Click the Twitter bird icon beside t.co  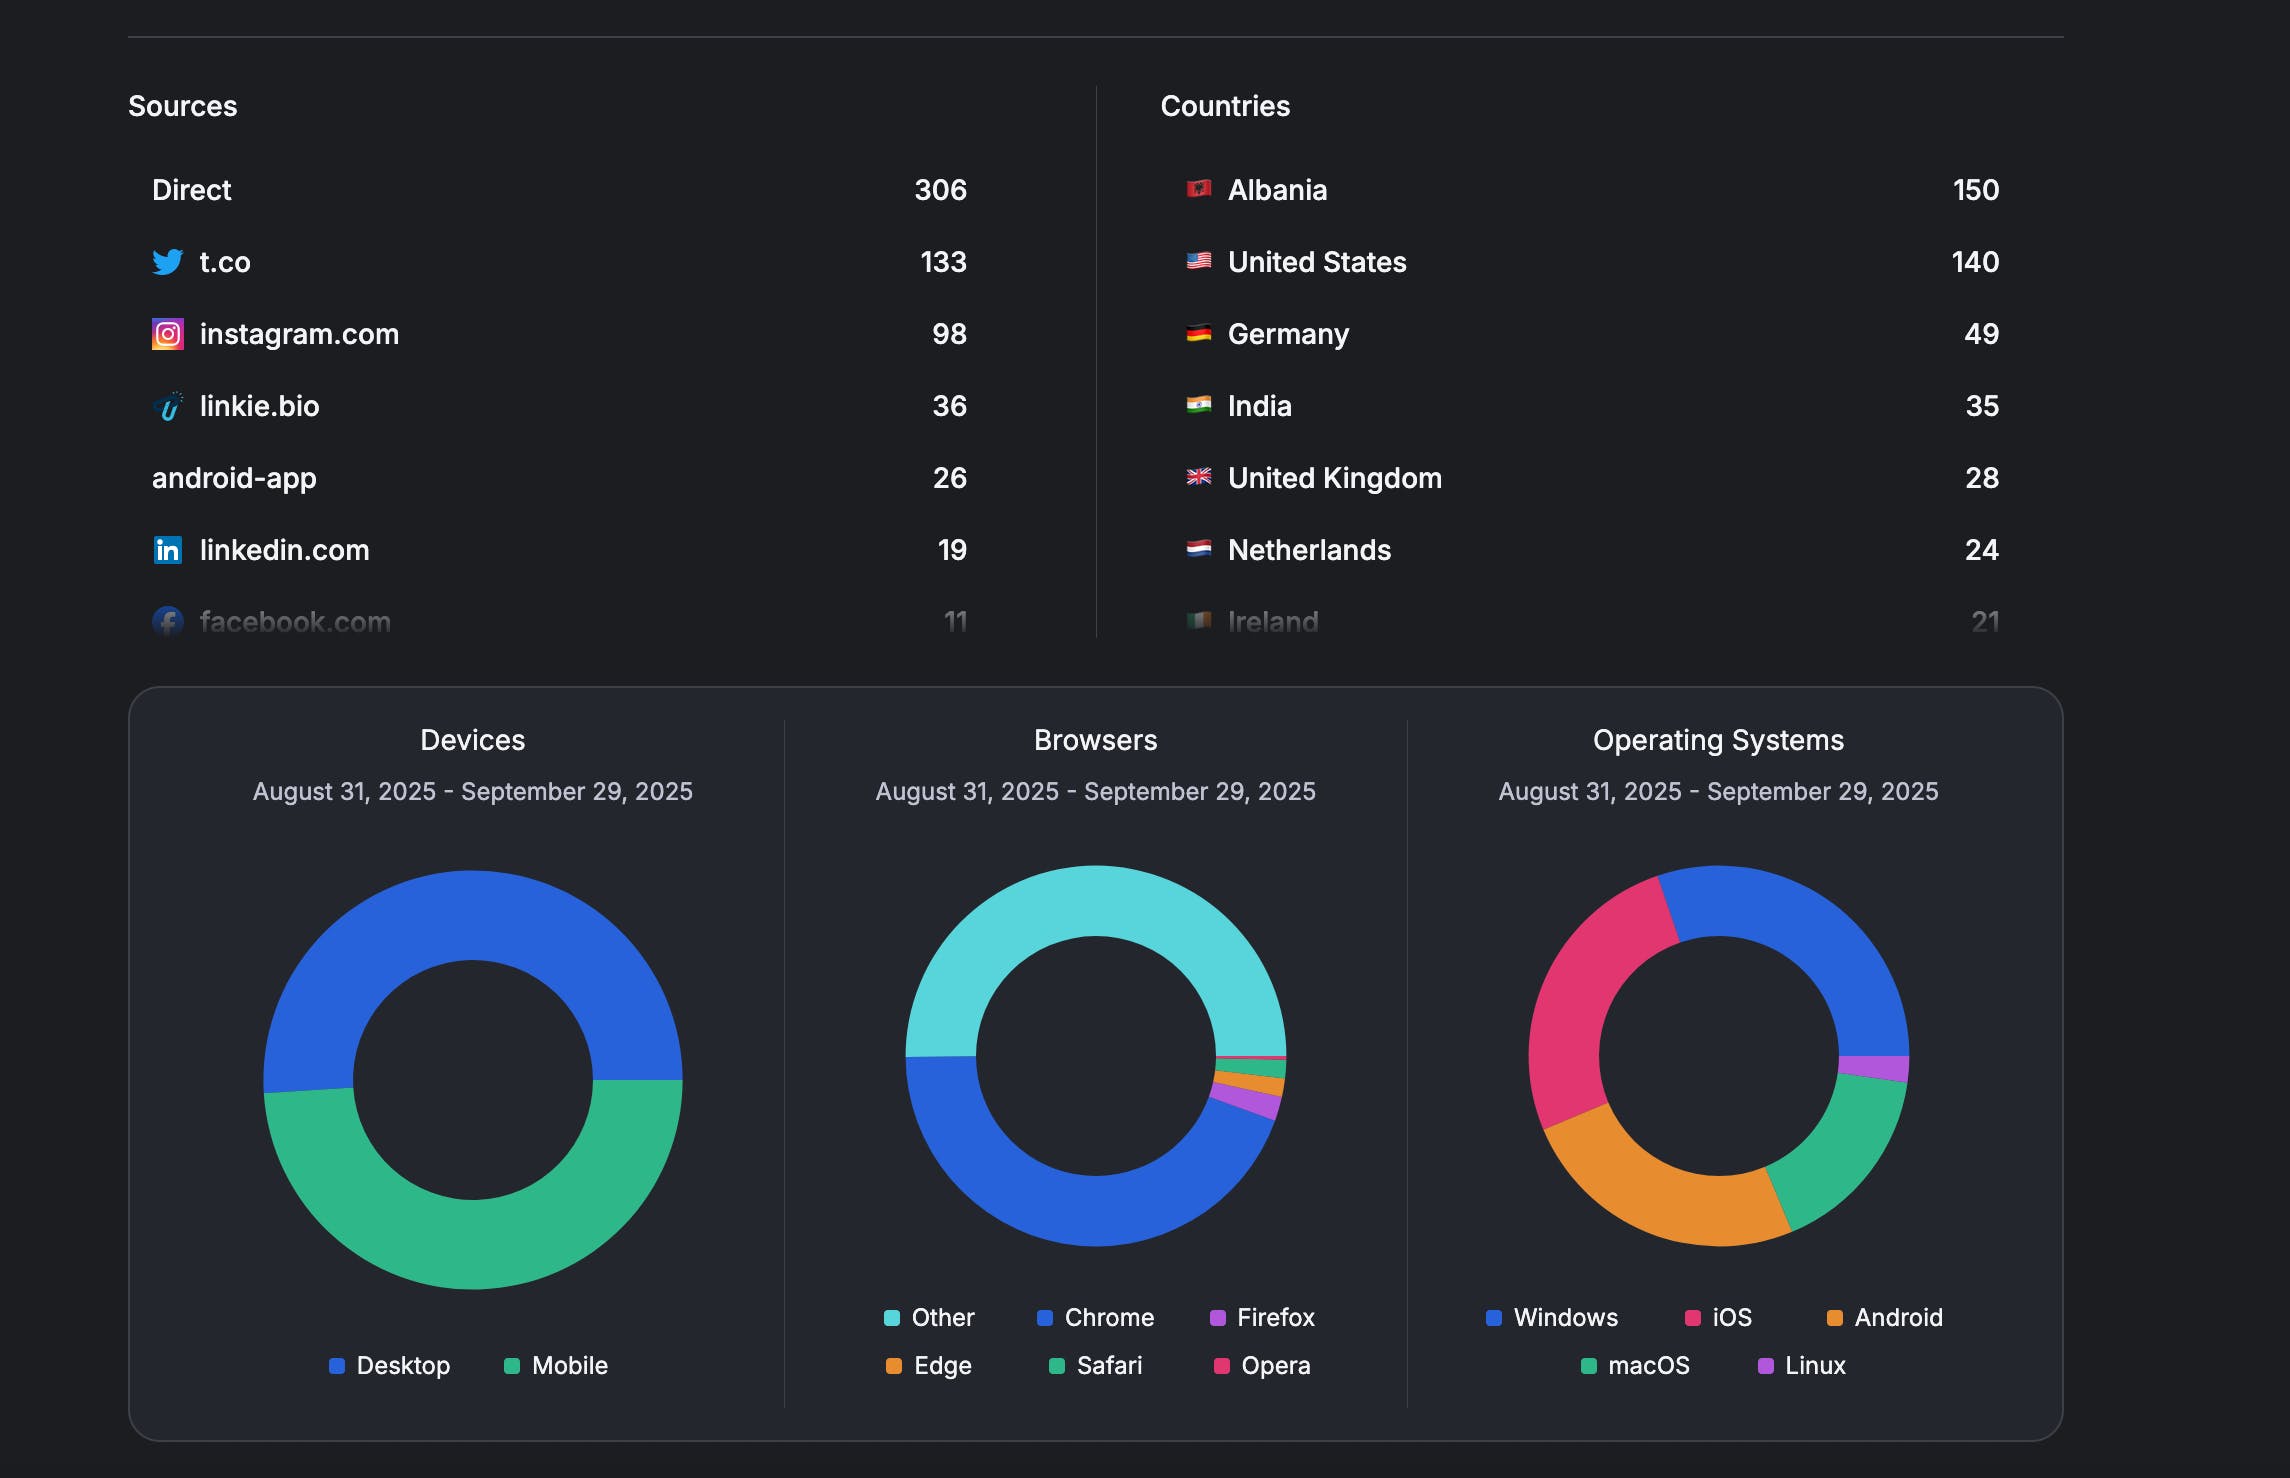[167, 262]
